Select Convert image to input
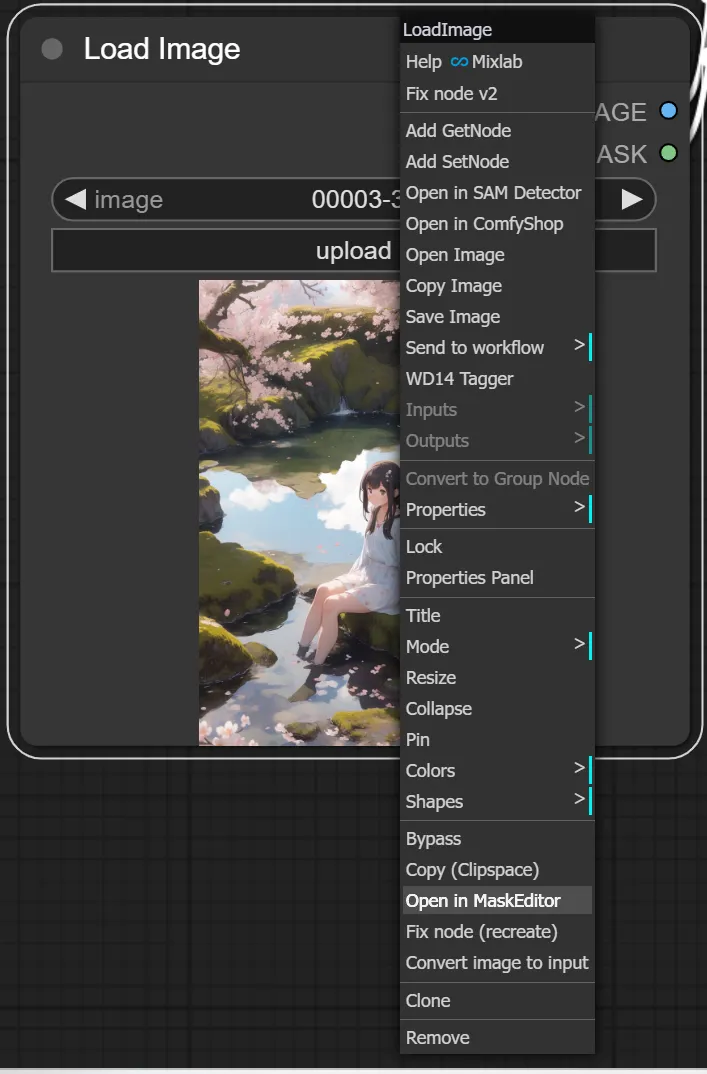Image resolution: width=707 pixels, height=1074 pixels. [497, 963]
